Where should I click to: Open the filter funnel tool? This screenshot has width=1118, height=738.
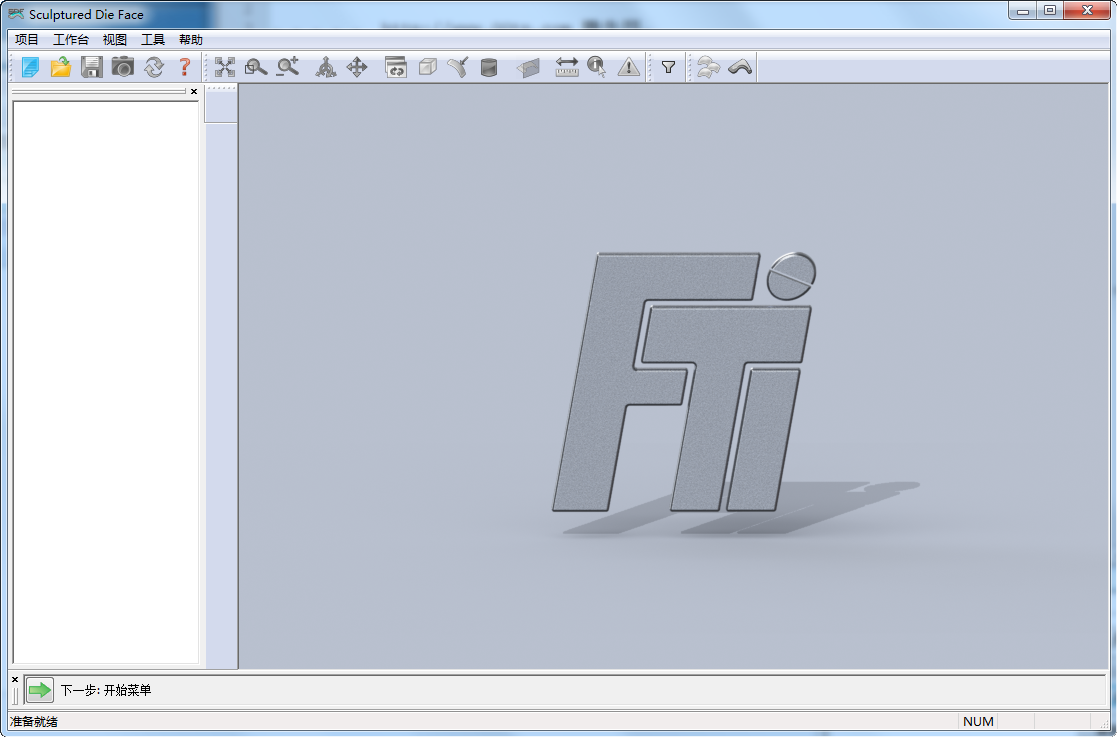click(x=668, y=67)
